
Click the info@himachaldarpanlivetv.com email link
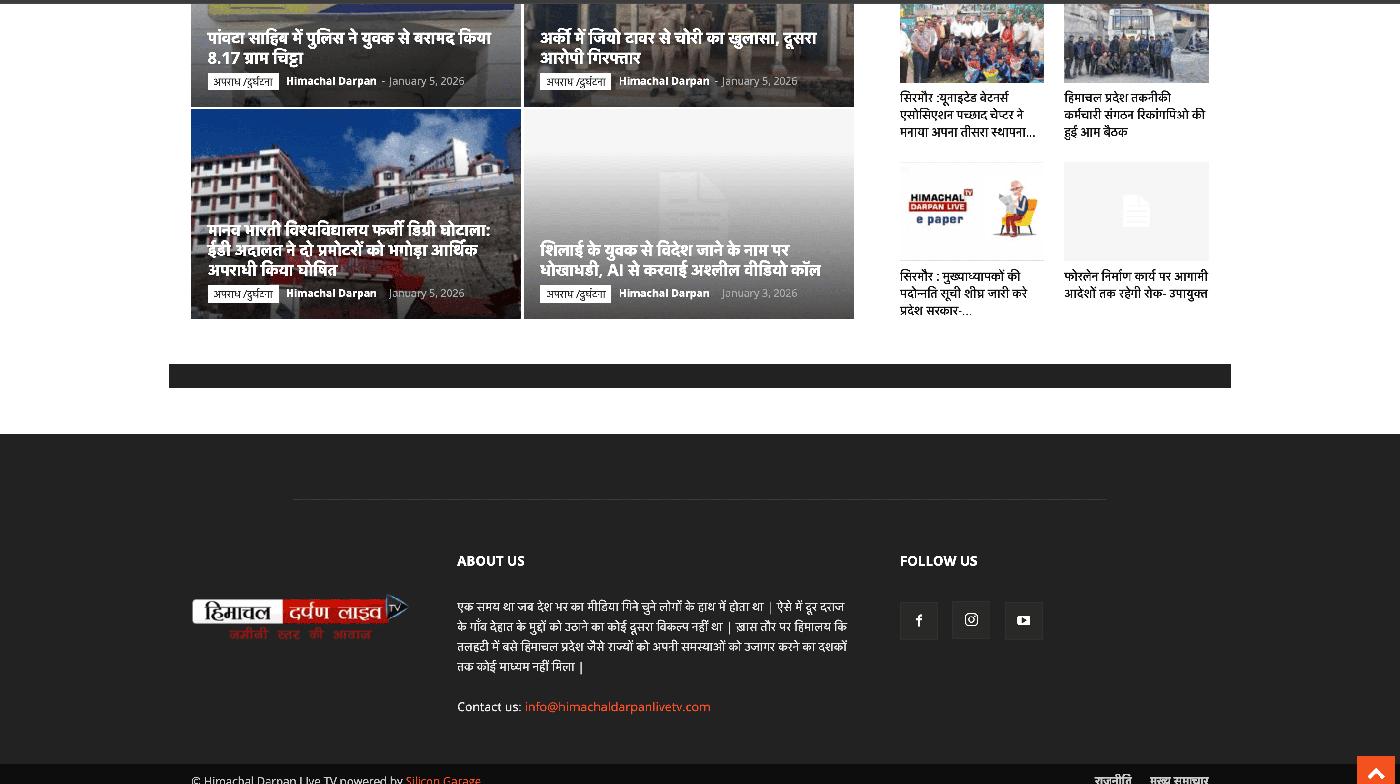[617, 707]
